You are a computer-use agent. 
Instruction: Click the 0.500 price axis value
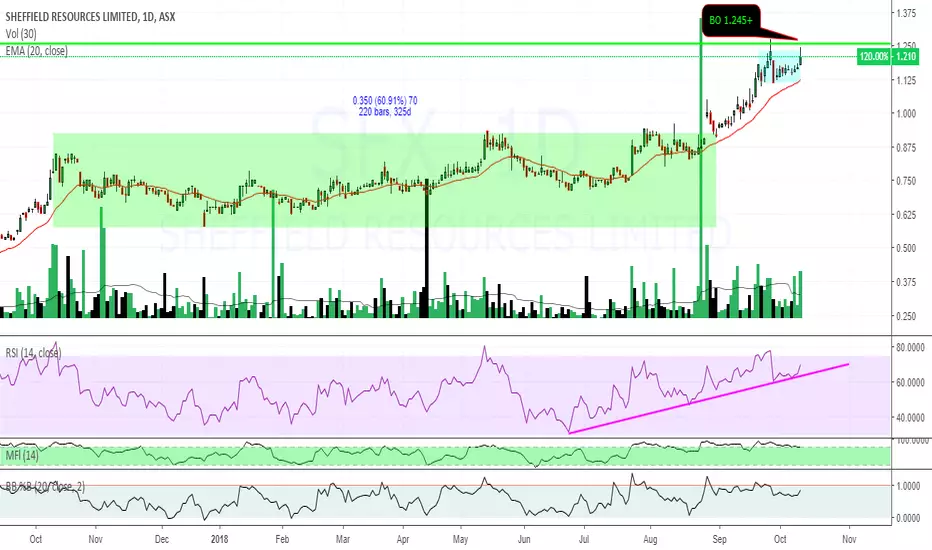tap(906, 248)
